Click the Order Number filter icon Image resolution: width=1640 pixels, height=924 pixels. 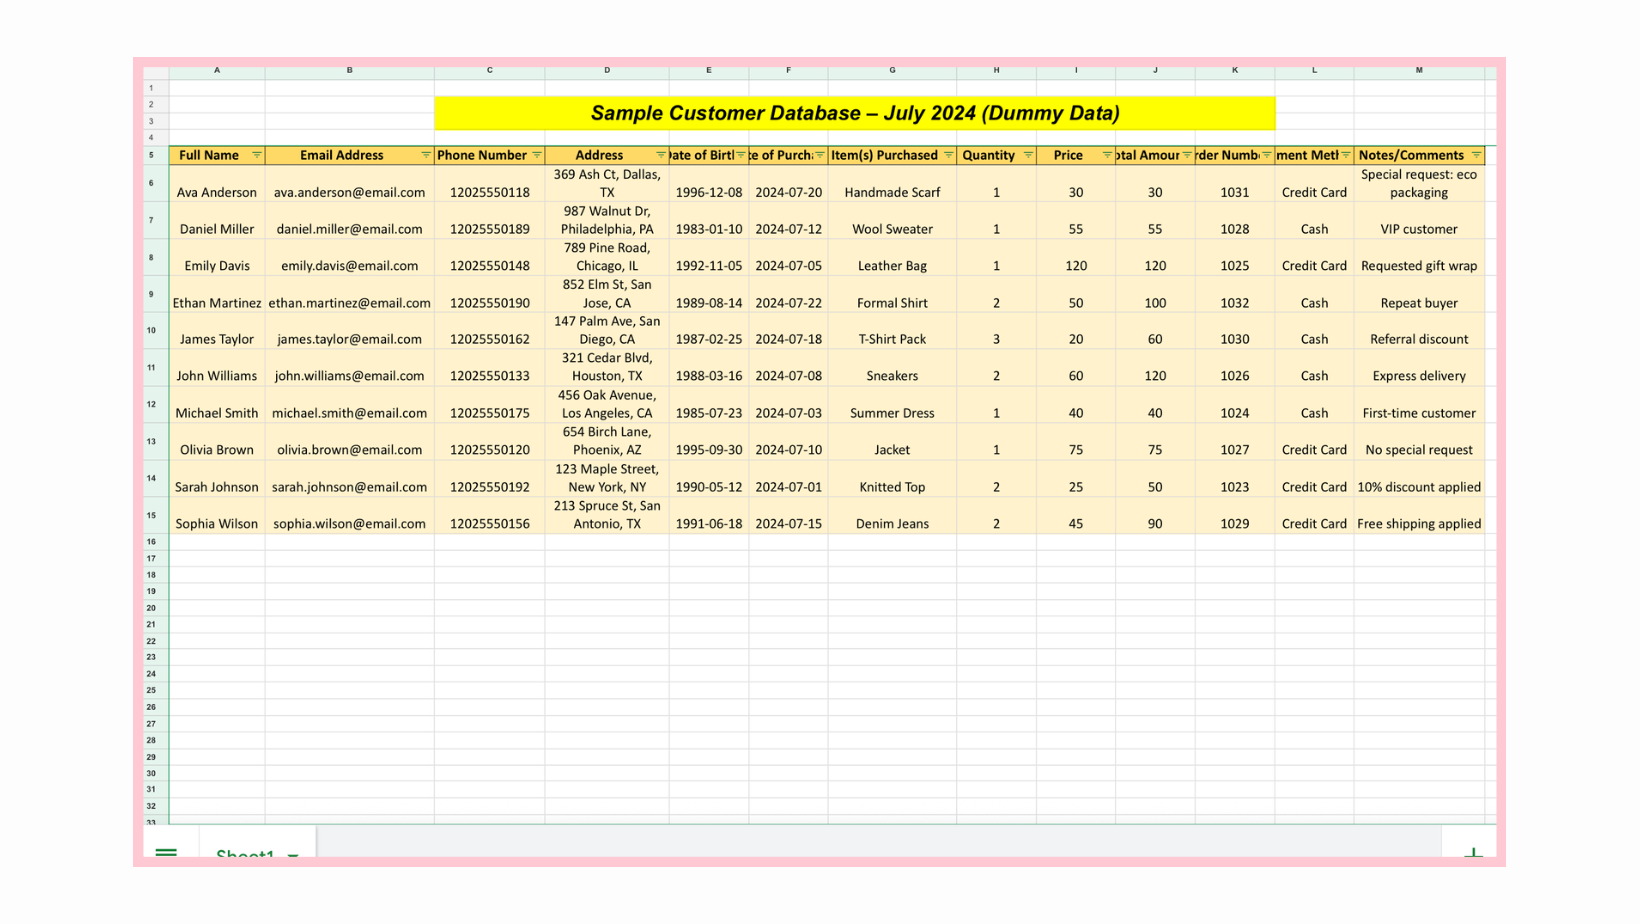1267,155
